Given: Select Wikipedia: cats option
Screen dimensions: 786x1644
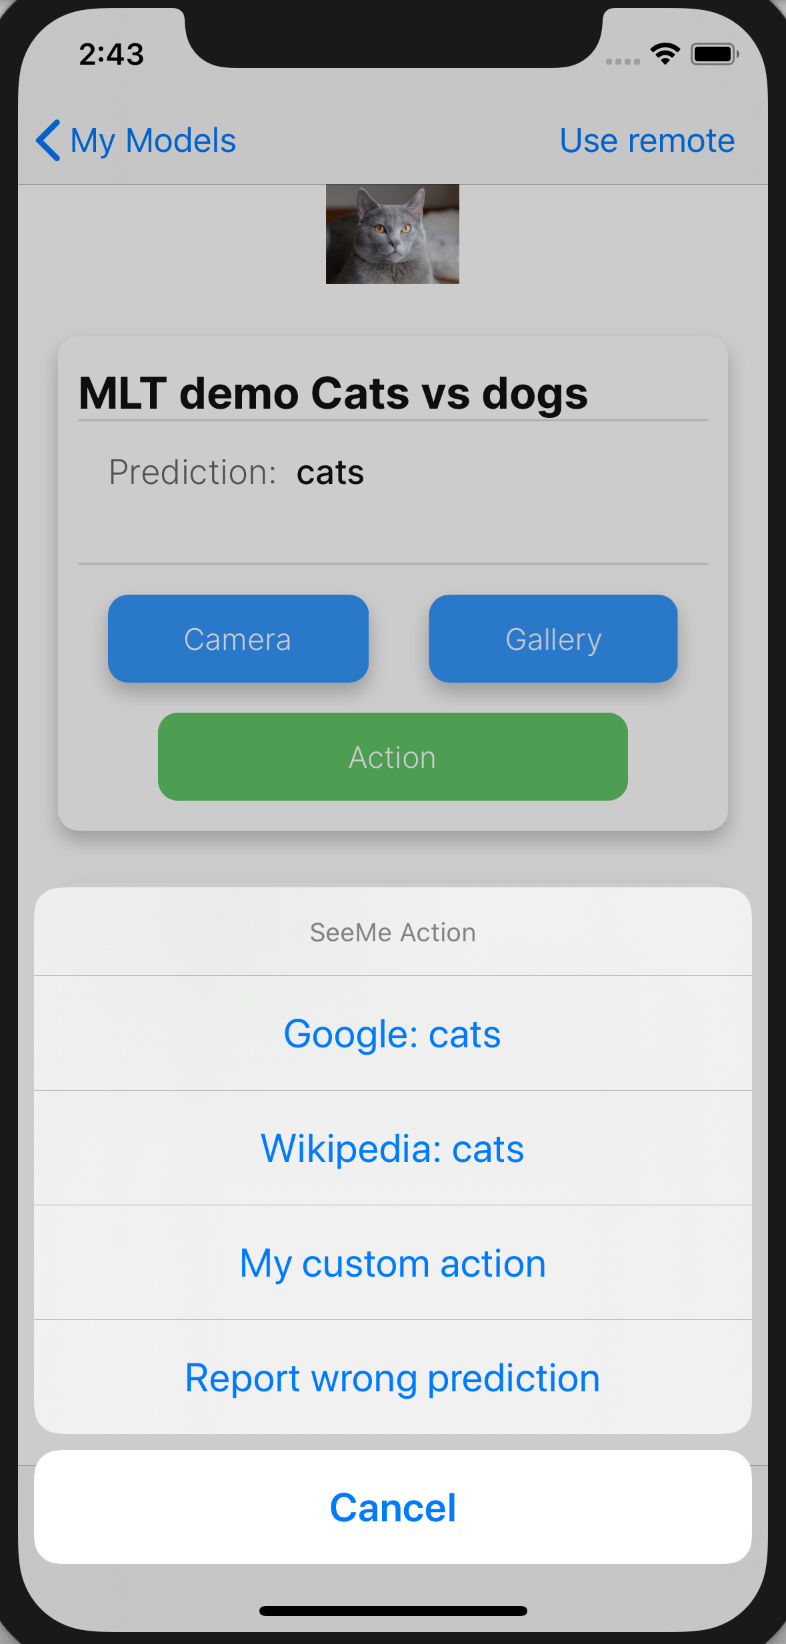Looking at the screenshot, I should click(x=393, y=1148).
